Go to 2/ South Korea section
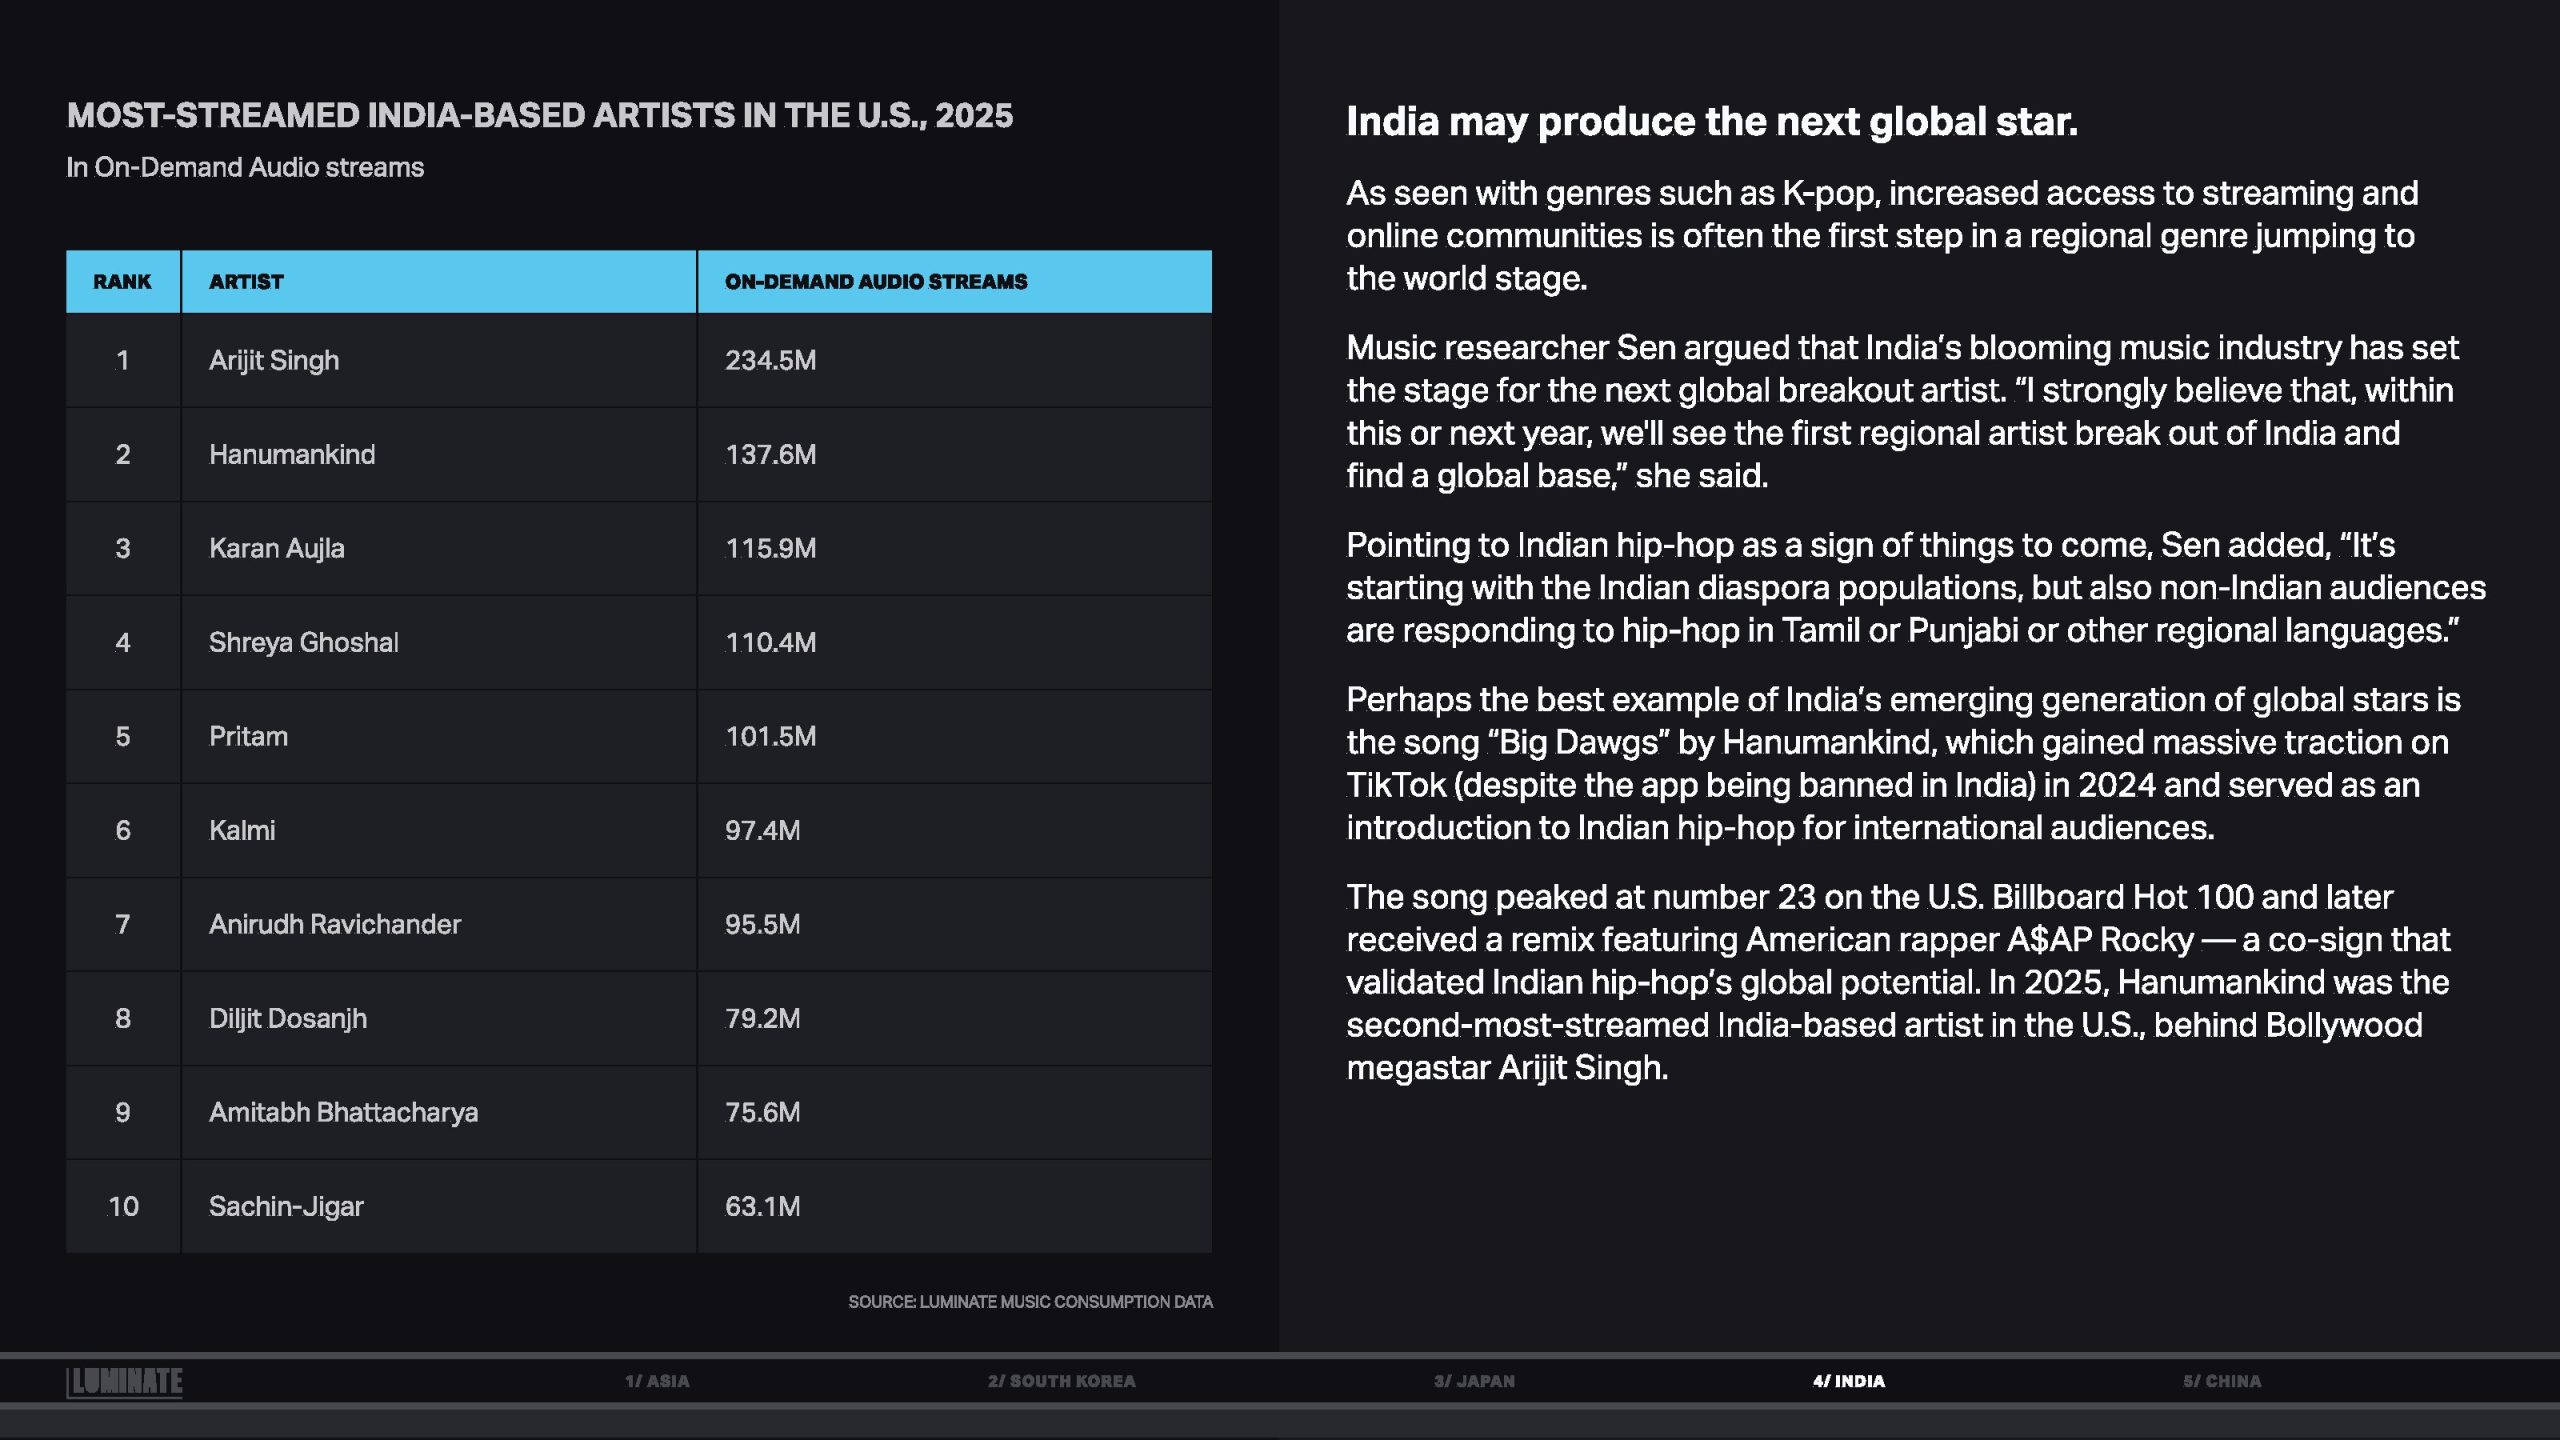This screenshot has height=1440, width=2560. [1061, 1381]
